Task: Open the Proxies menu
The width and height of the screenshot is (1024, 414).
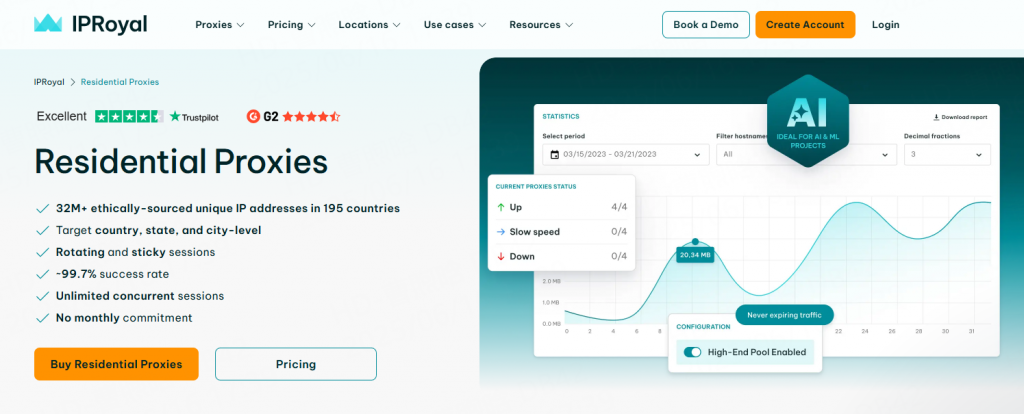Action: [219, 25]
